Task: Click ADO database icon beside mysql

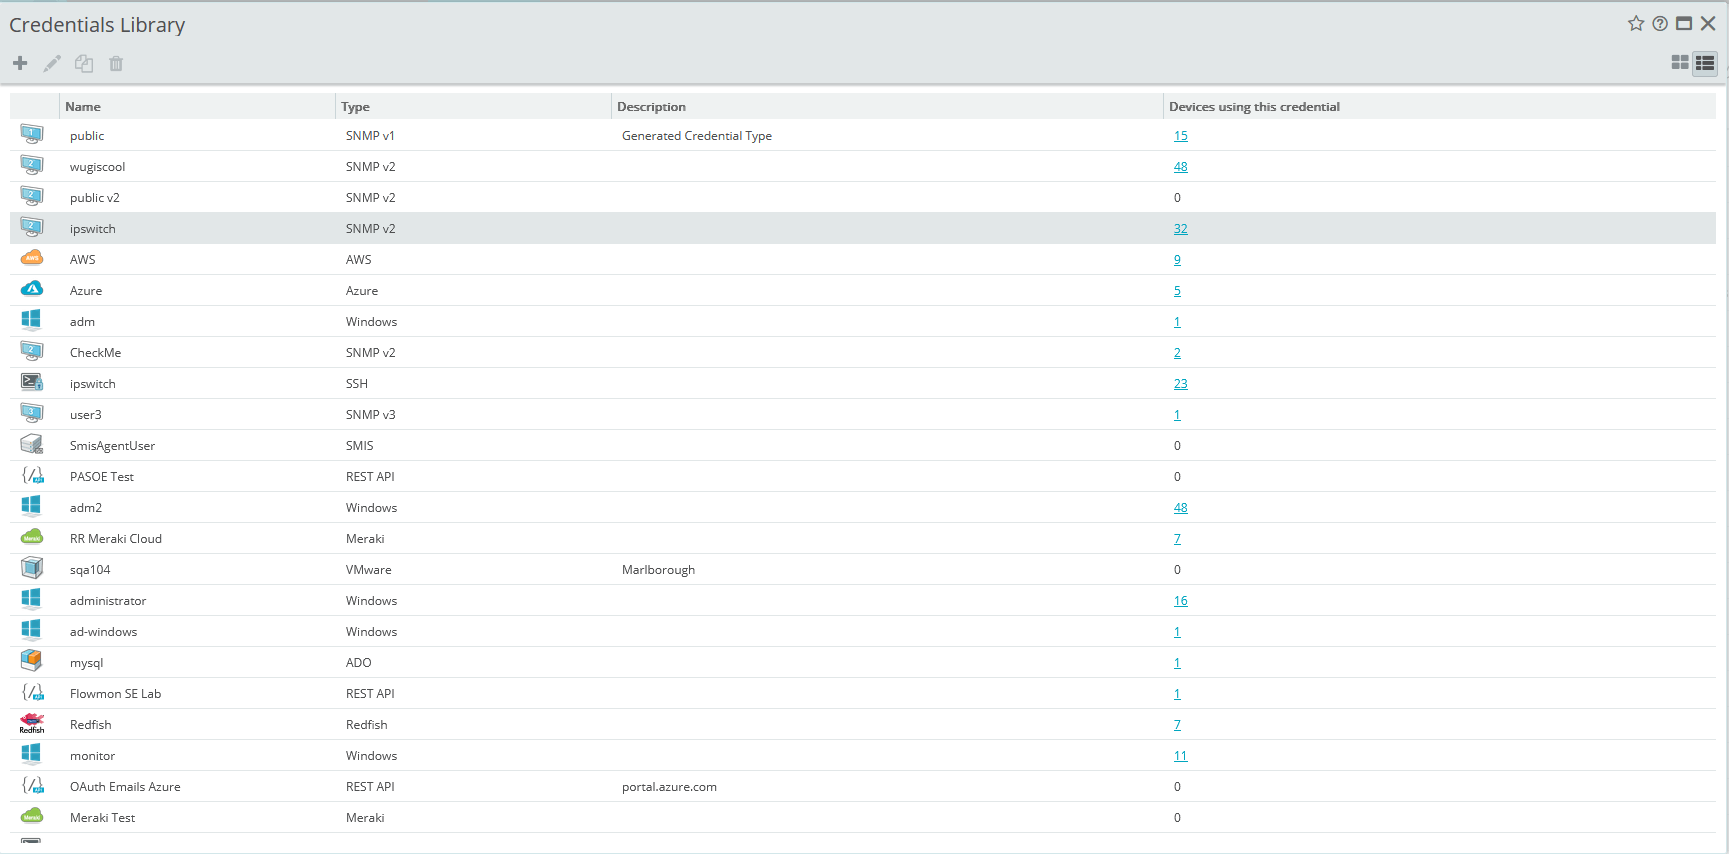Action: click(x=32, y=661)
